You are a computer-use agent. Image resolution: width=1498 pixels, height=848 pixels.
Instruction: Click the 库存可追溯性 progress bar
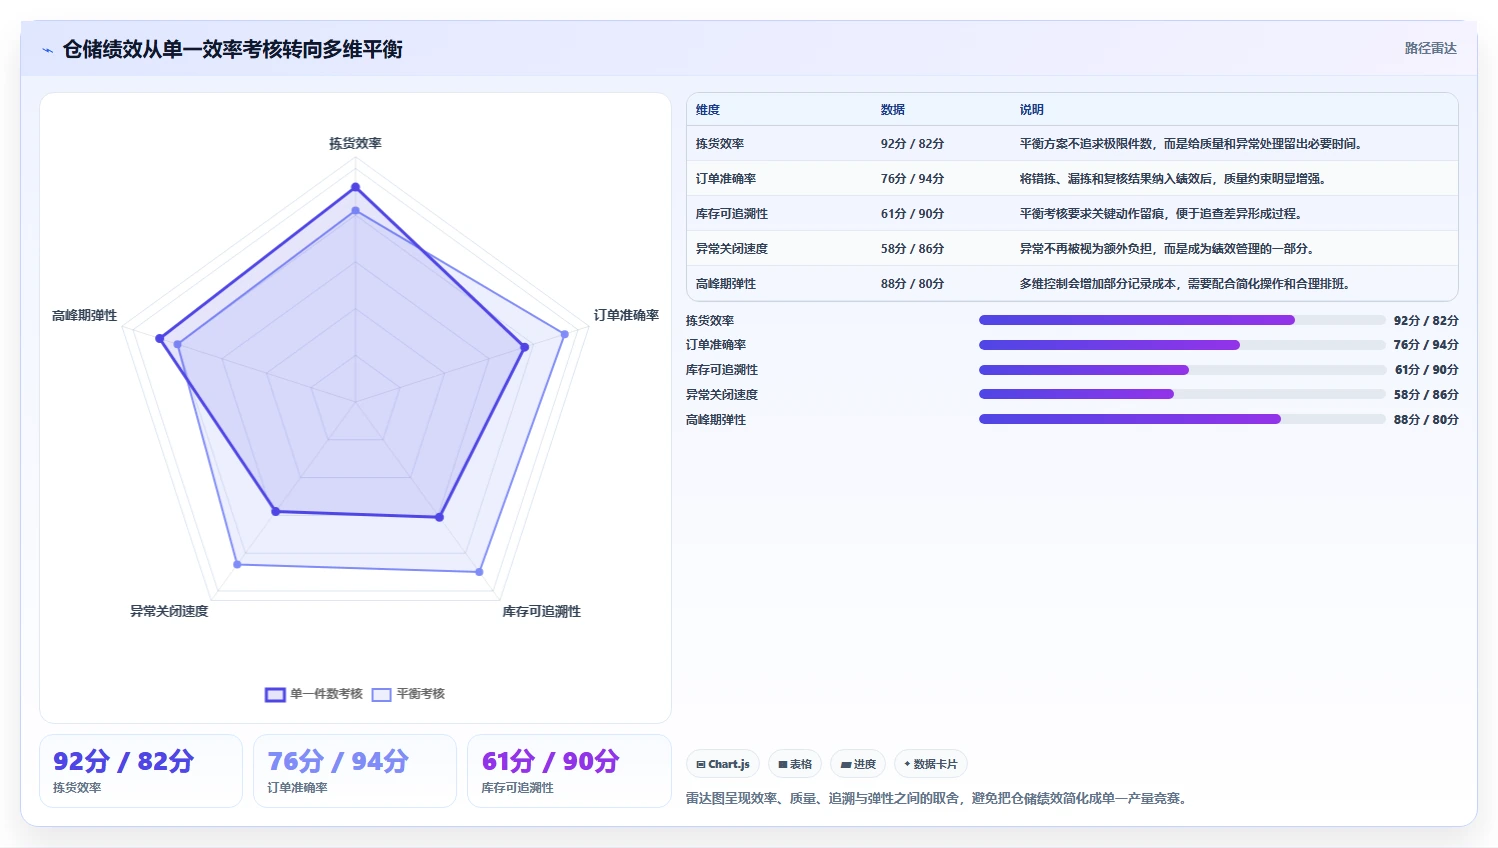pyautogui.click(x=1182, y=370)
